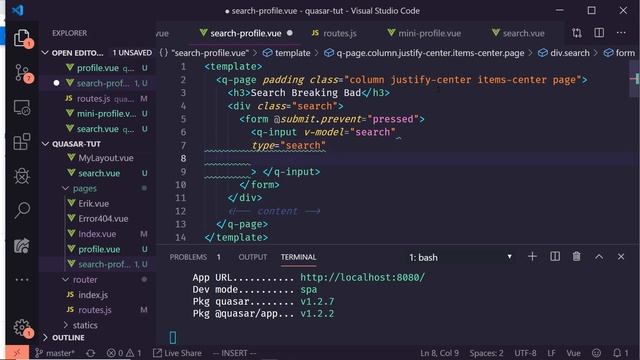640x360 pixels.
Task: Click the http://localhost:8080/ link in terminal
Action: click(362, 278)
